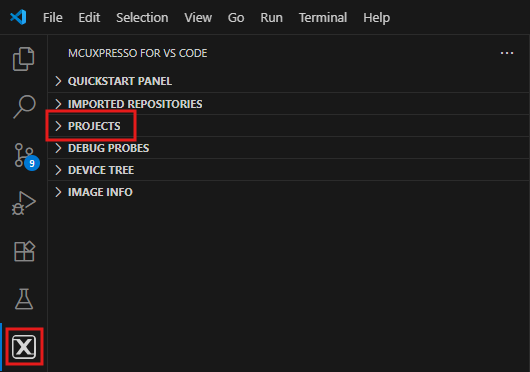Open the Run and Debug view

point(24,203)
